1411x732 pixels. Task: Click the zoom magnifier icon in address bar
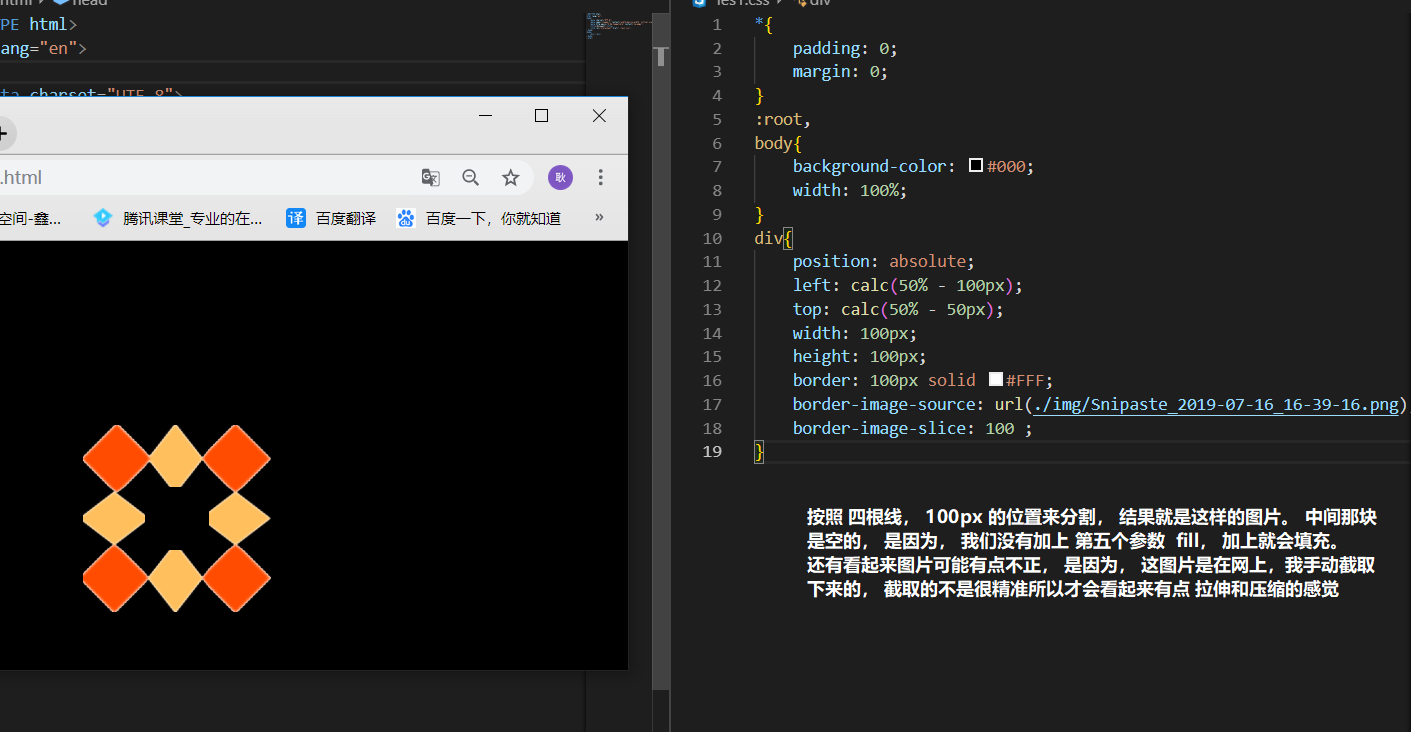[x=471, y=178]
